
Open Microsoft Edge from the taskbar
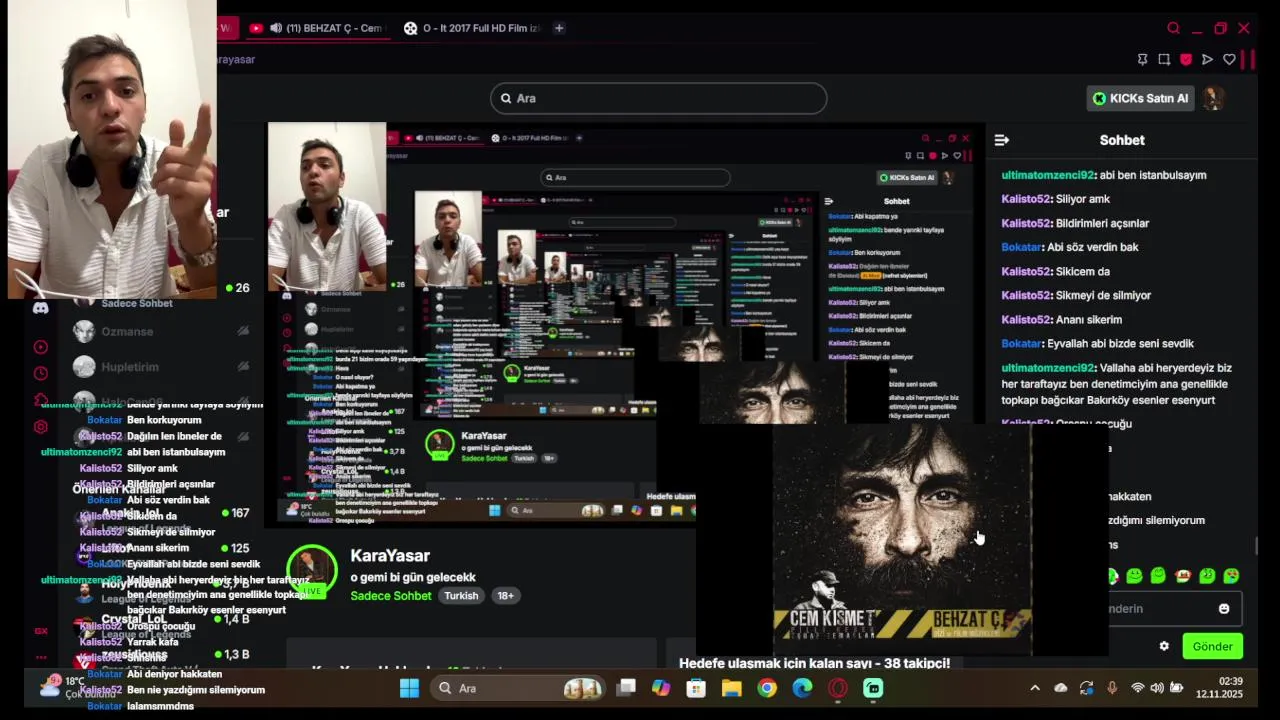pyautogui.click(x=802, y=688)
